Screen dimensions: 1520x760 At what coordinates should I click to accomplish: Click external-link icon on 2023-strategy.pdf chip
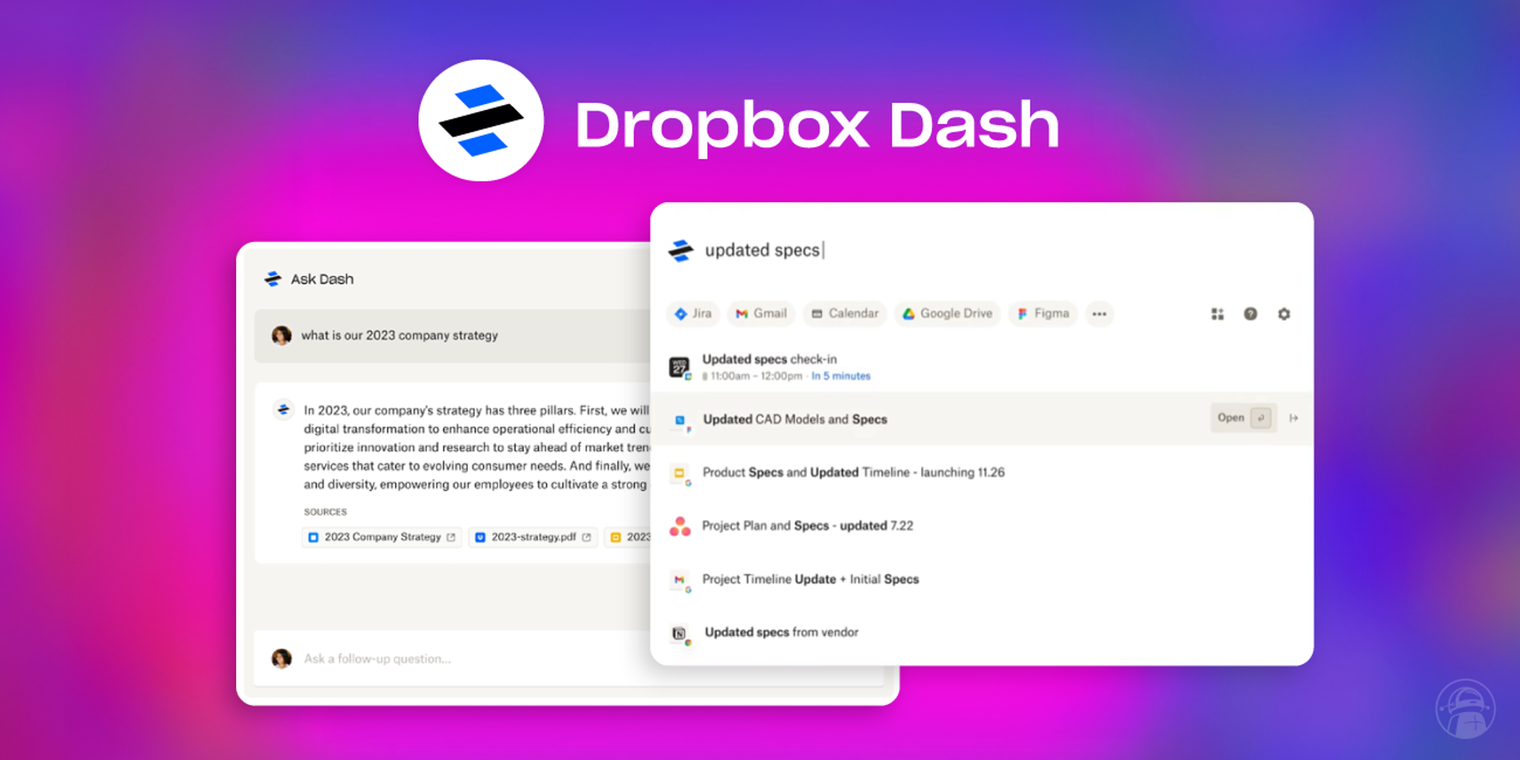[586, 537]
